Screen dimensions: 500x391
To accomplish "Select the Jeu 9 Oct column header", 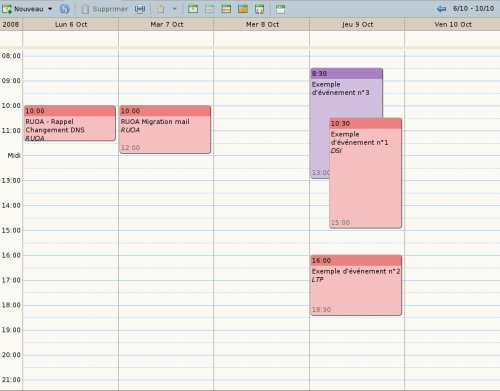I will click(x=357, y=24).
